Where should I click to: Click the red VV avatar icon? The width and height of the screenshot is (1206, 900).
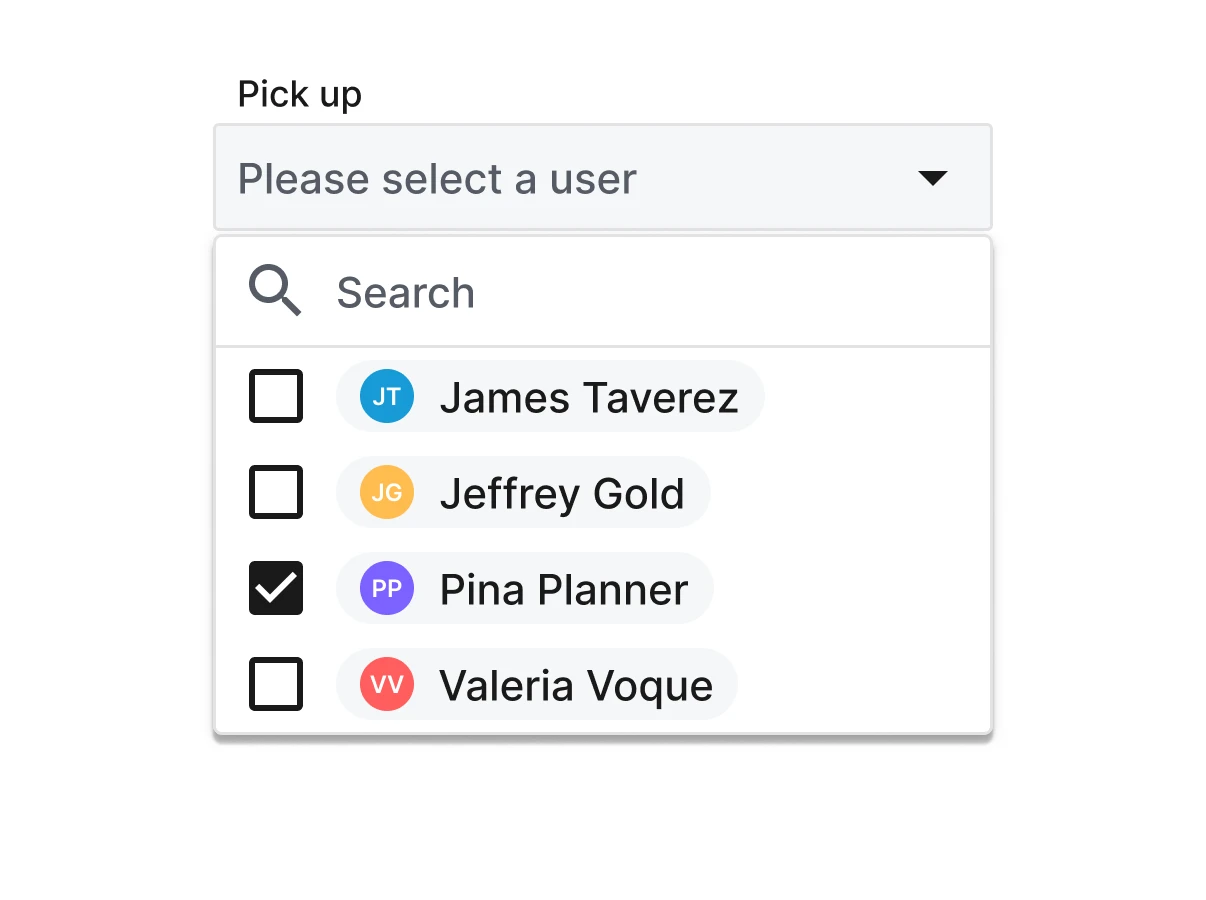click(x=387, y=684)
